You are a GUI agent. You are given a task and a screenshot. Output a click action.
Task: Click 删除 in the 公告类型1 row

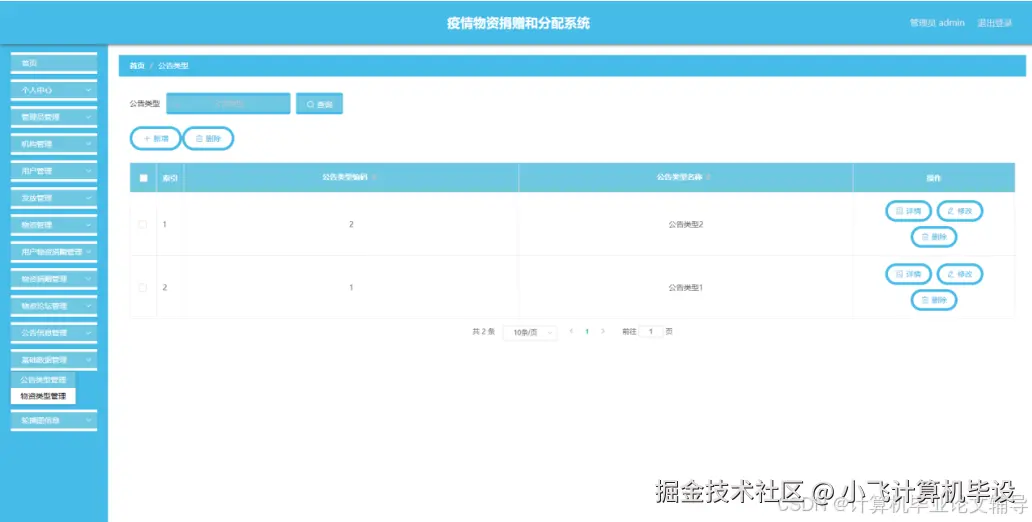tap(933, 300)
